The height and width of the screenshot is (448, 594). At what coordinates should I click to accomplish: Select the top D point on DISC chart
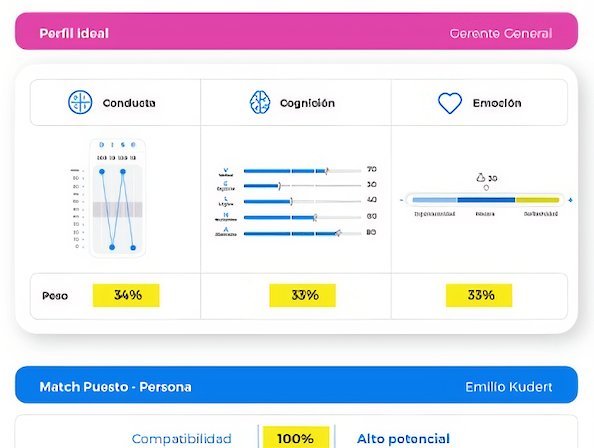click(102, 172)
